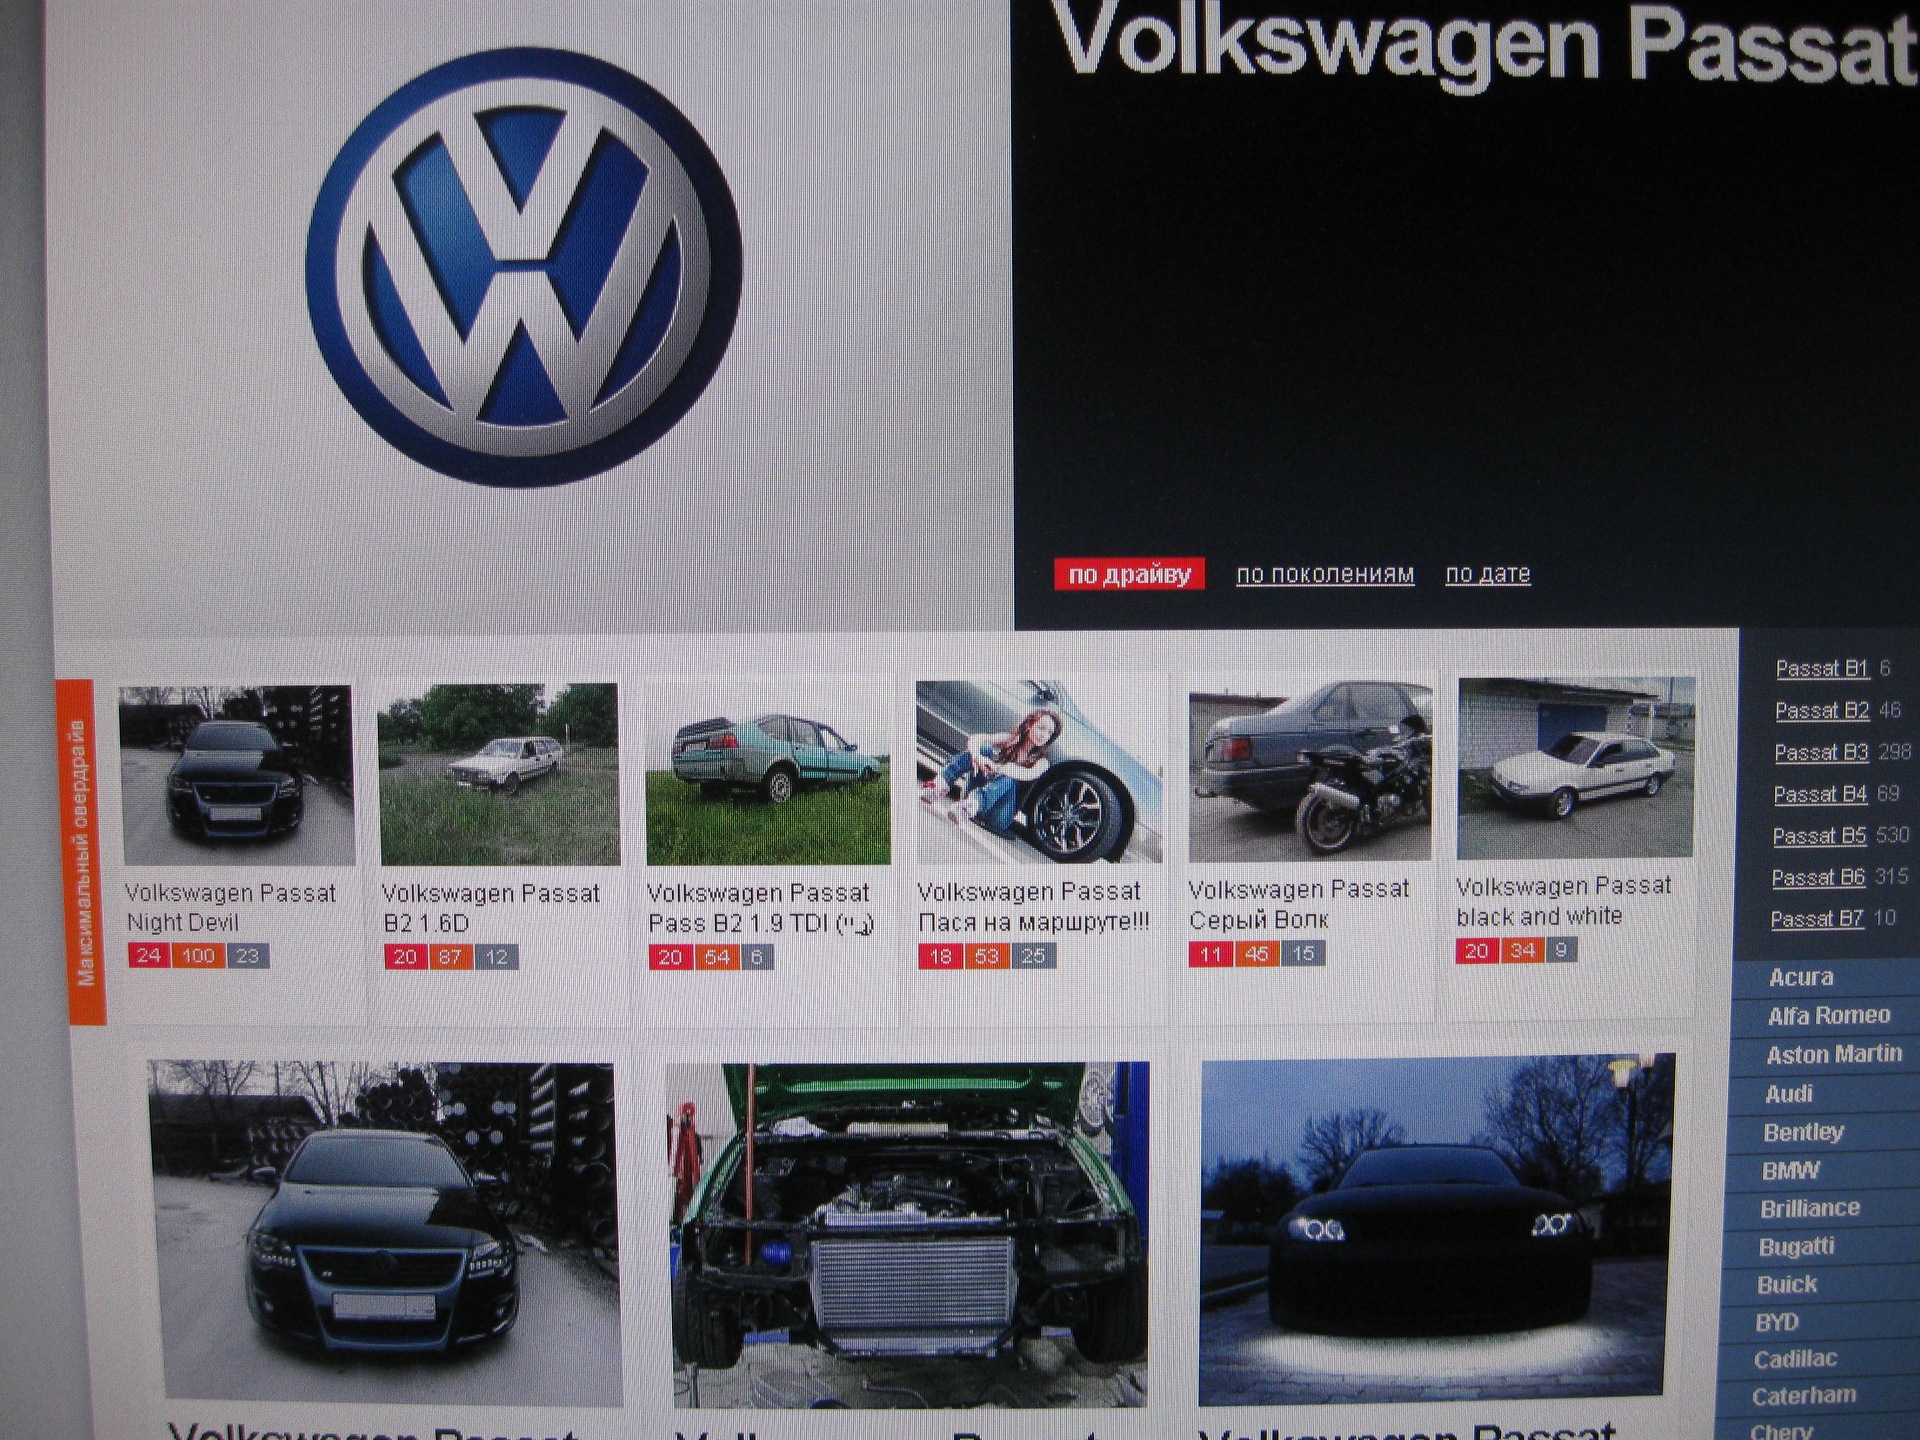Viewport: 1920px width, 1440px height.
Task: Open the Passat B3 generation link
Action: click(x=1821, y=753)
